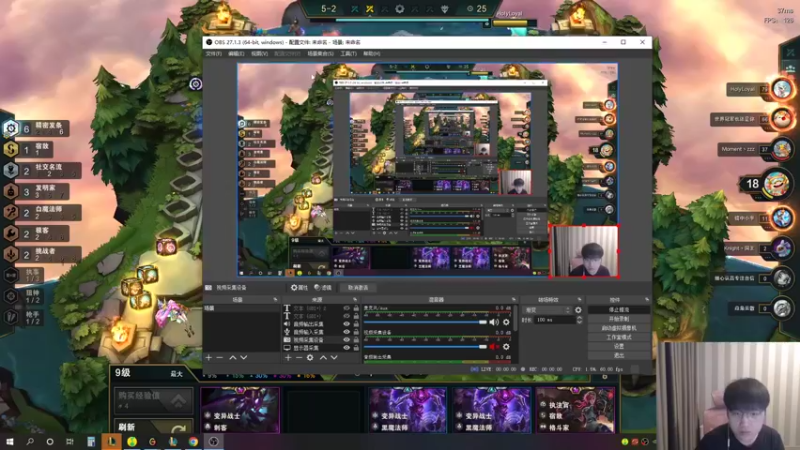Pop out the 混音器 dock header icon
The width and height of the screenshot is (800, 450).
[x=513, y=299]
